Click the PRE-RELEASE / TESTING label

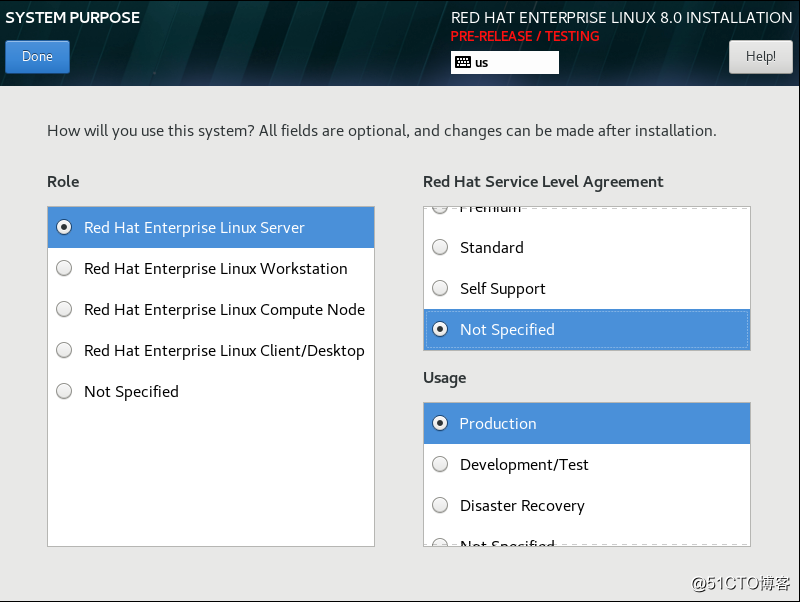[x=524, y=36]
